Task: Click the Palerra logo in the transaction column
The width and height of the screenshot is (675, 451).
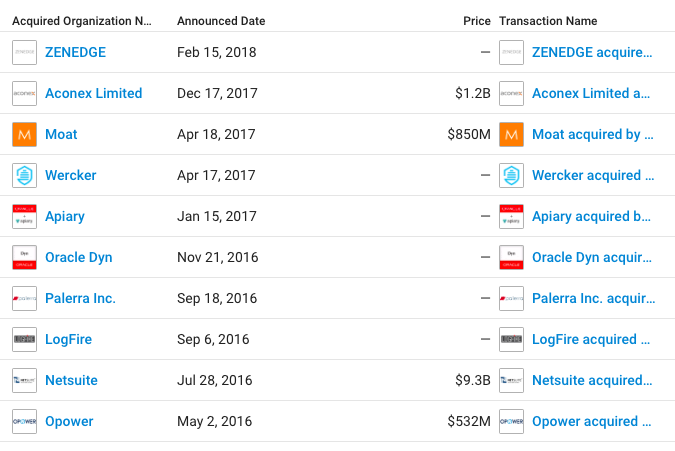Action: click(x=511, y=298)
